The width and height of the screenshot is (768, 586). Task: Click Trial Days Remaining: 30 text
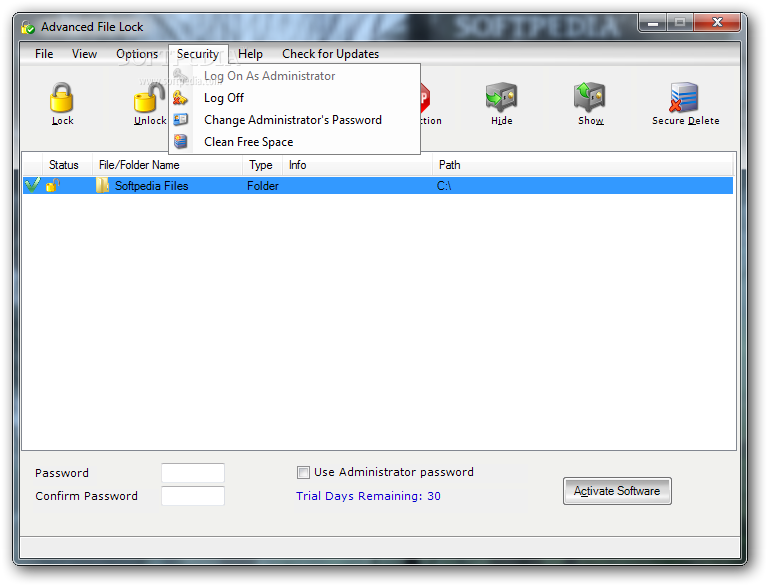[x=368, y=496]
